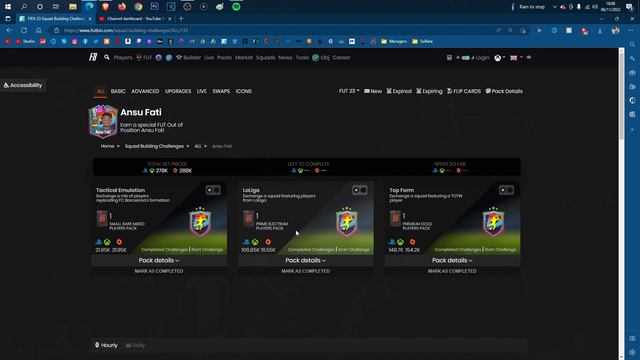This screenshot has height=360, width=640.
Task: Click Pack Details filter button
Action: 504,91
